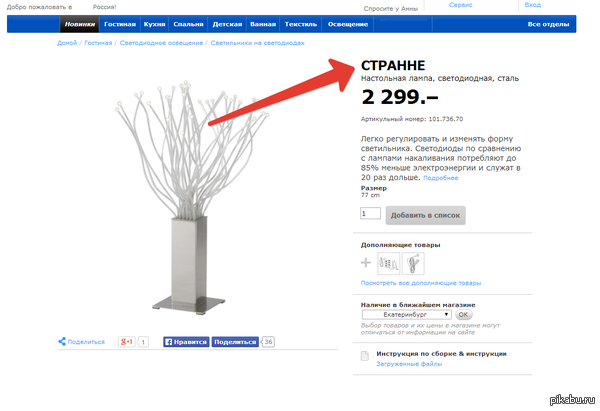Select the Освещение navigation tab
This screenshot has width=600, height=411.
point(348,24)
